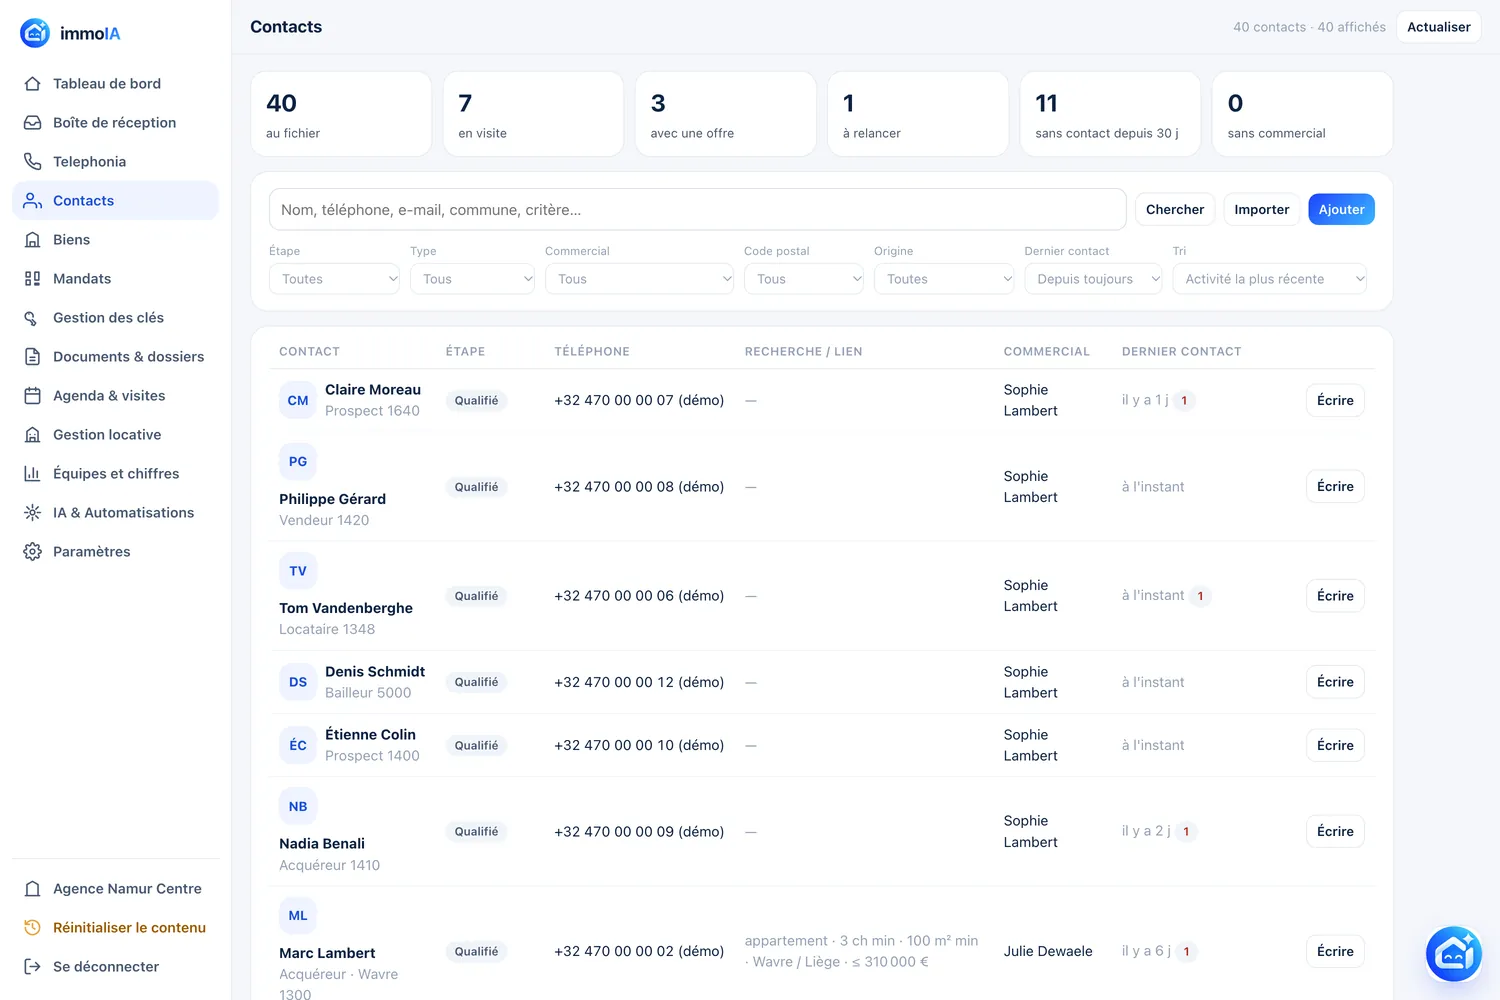The height and width of the screenshot is (1000, 1500).
Task: Click Écrire for Marc Lambert
Action: click(1335, 951)
